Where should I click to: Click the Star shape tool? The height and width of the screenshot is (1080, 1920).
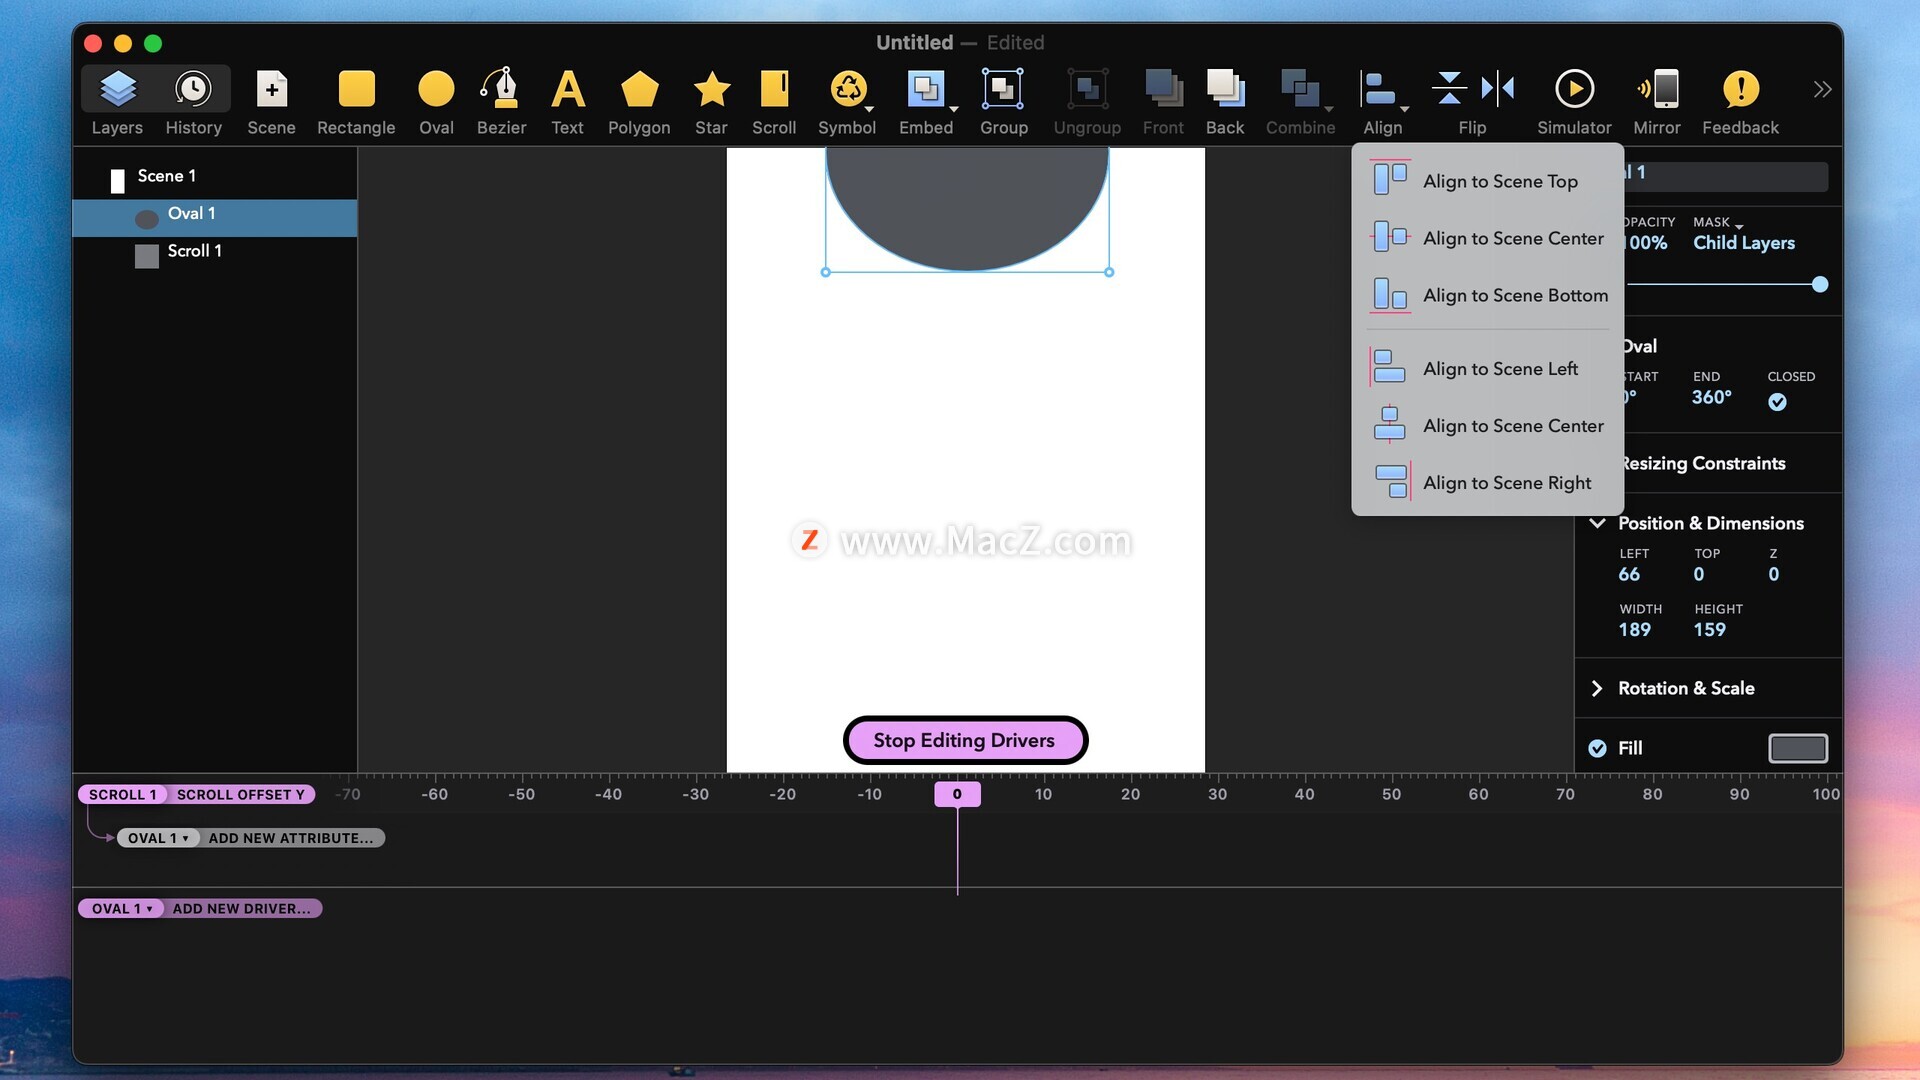pos(711,90)
